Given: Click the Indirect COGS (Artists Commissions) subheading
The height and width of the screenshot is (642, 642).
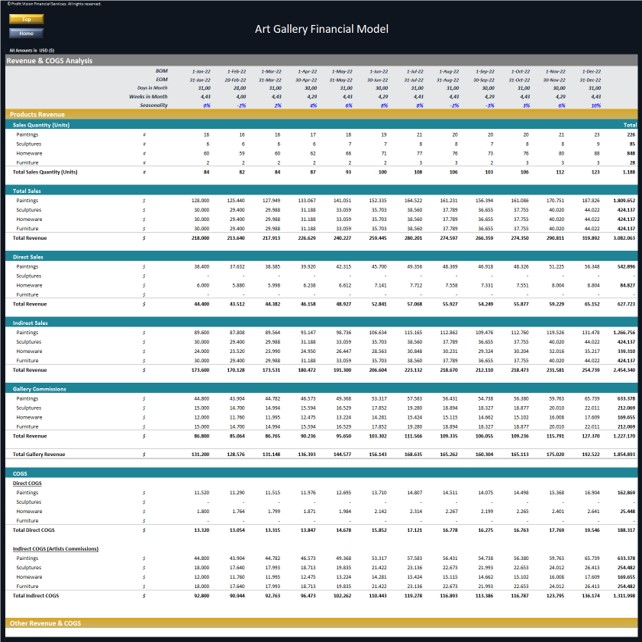Looking at the screenshot, I should [55, 549].
